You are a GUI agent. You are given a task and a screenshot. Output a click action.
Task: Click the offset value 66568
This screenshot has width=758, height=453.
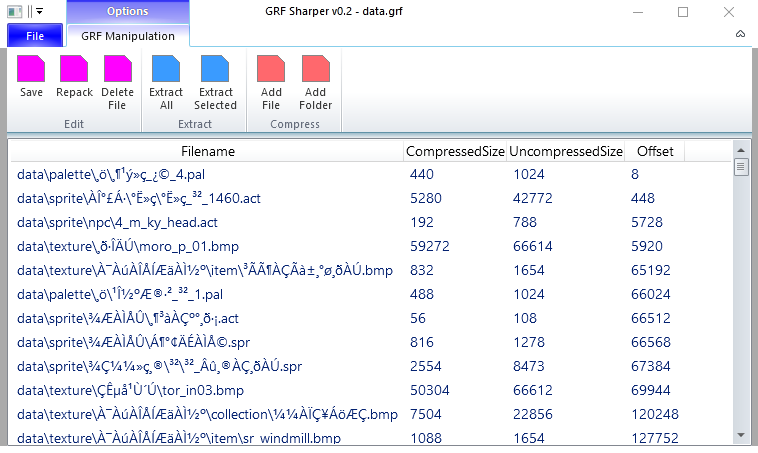tap(651, 342)
